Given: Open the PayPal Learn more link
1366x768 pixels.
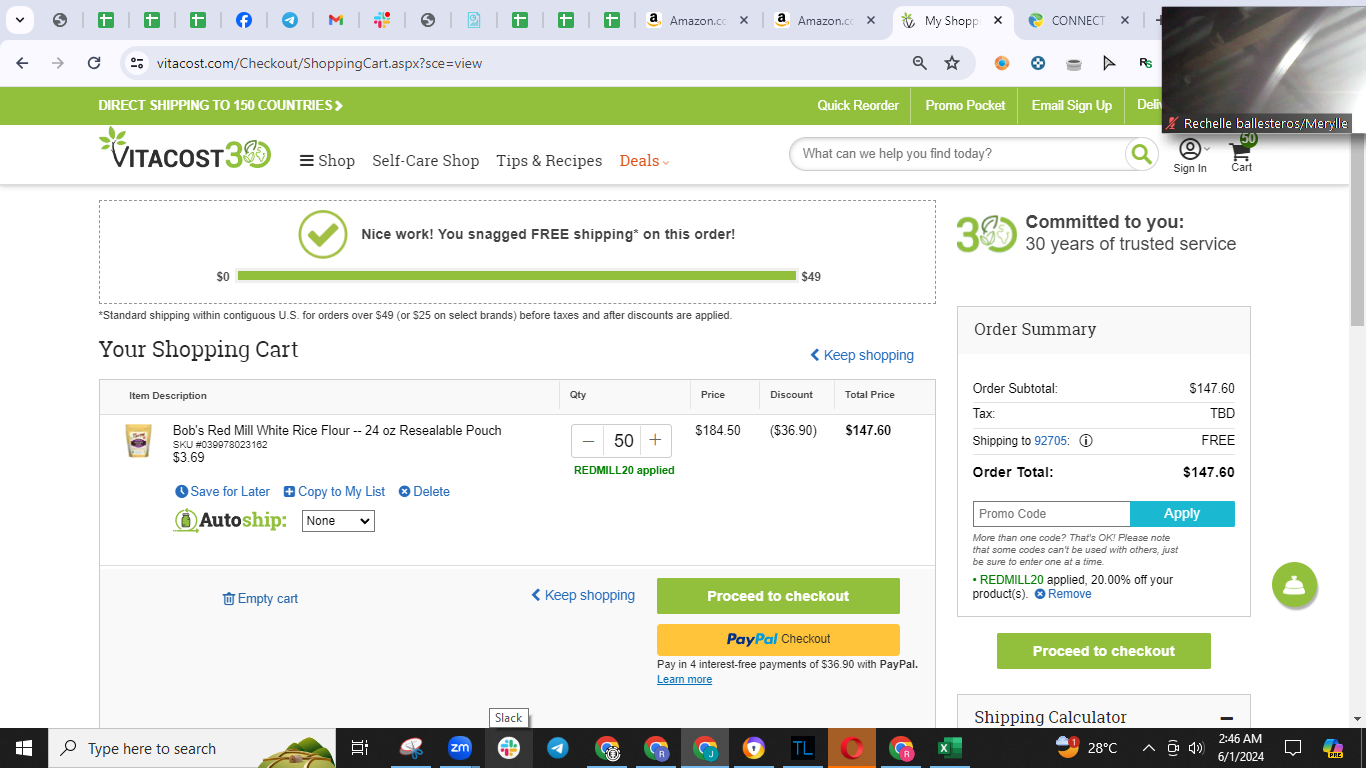Looking at the screenshot, I should tap(685, 680).
